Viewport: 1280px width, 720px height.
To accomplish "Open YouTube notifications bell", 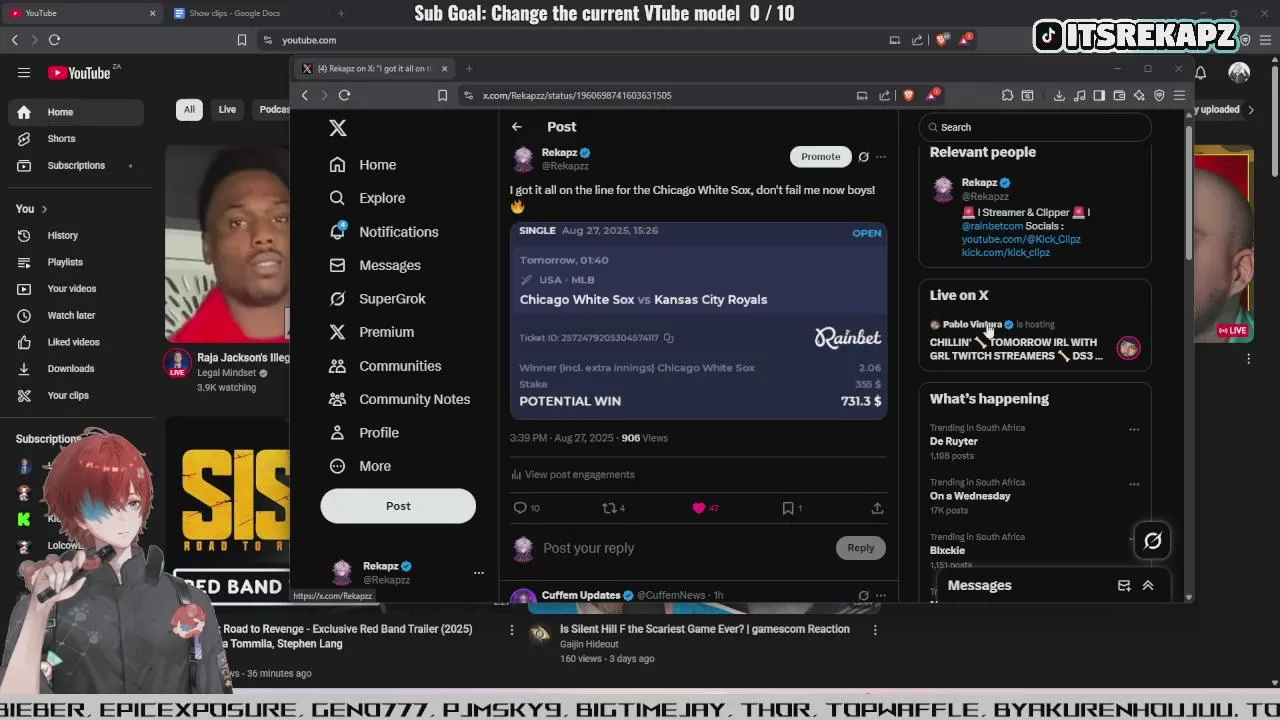I will point(1200,72).
